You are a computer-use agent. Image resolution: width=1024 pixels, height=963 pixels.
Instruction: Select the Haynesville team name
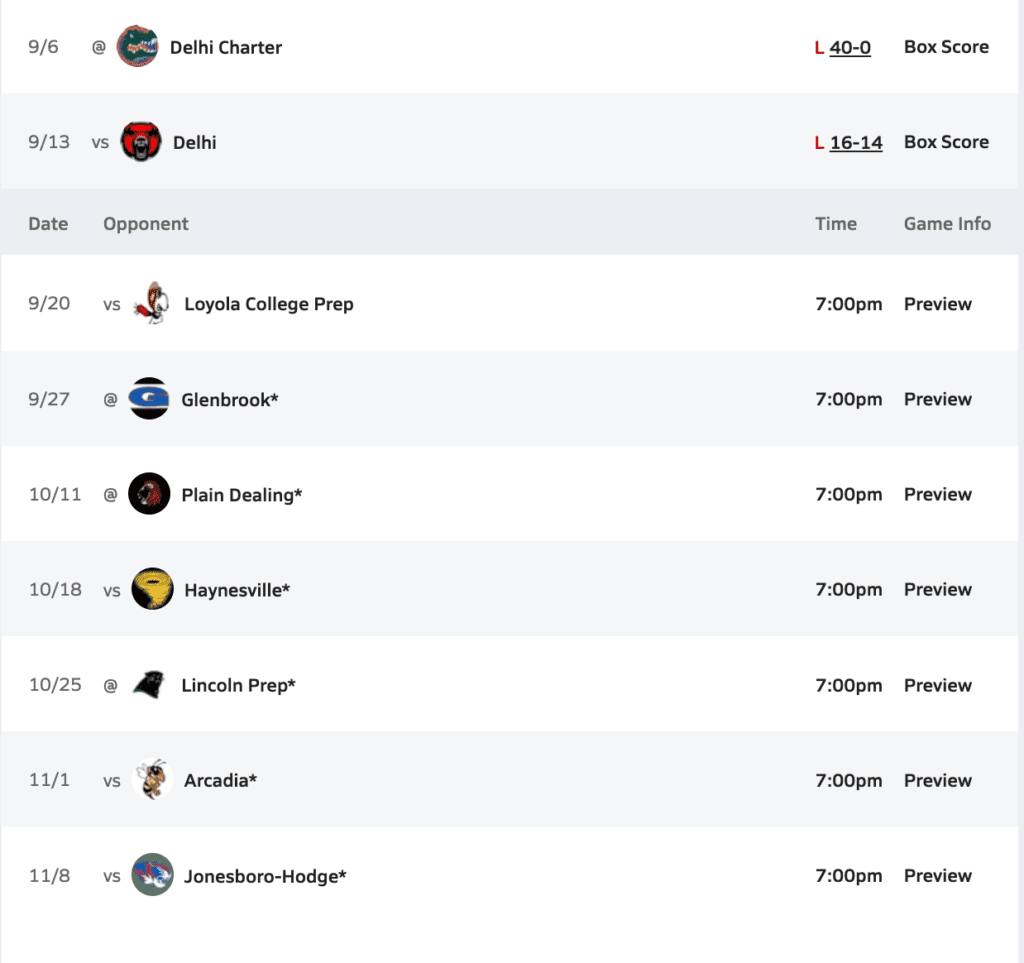pyautogui.click(x=237, y=590)
